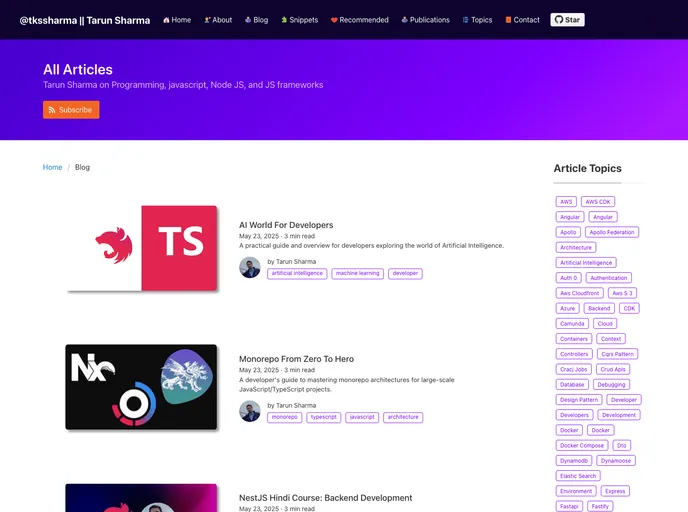
Task: Click the Star GitHub button
Action: (567, 20)
